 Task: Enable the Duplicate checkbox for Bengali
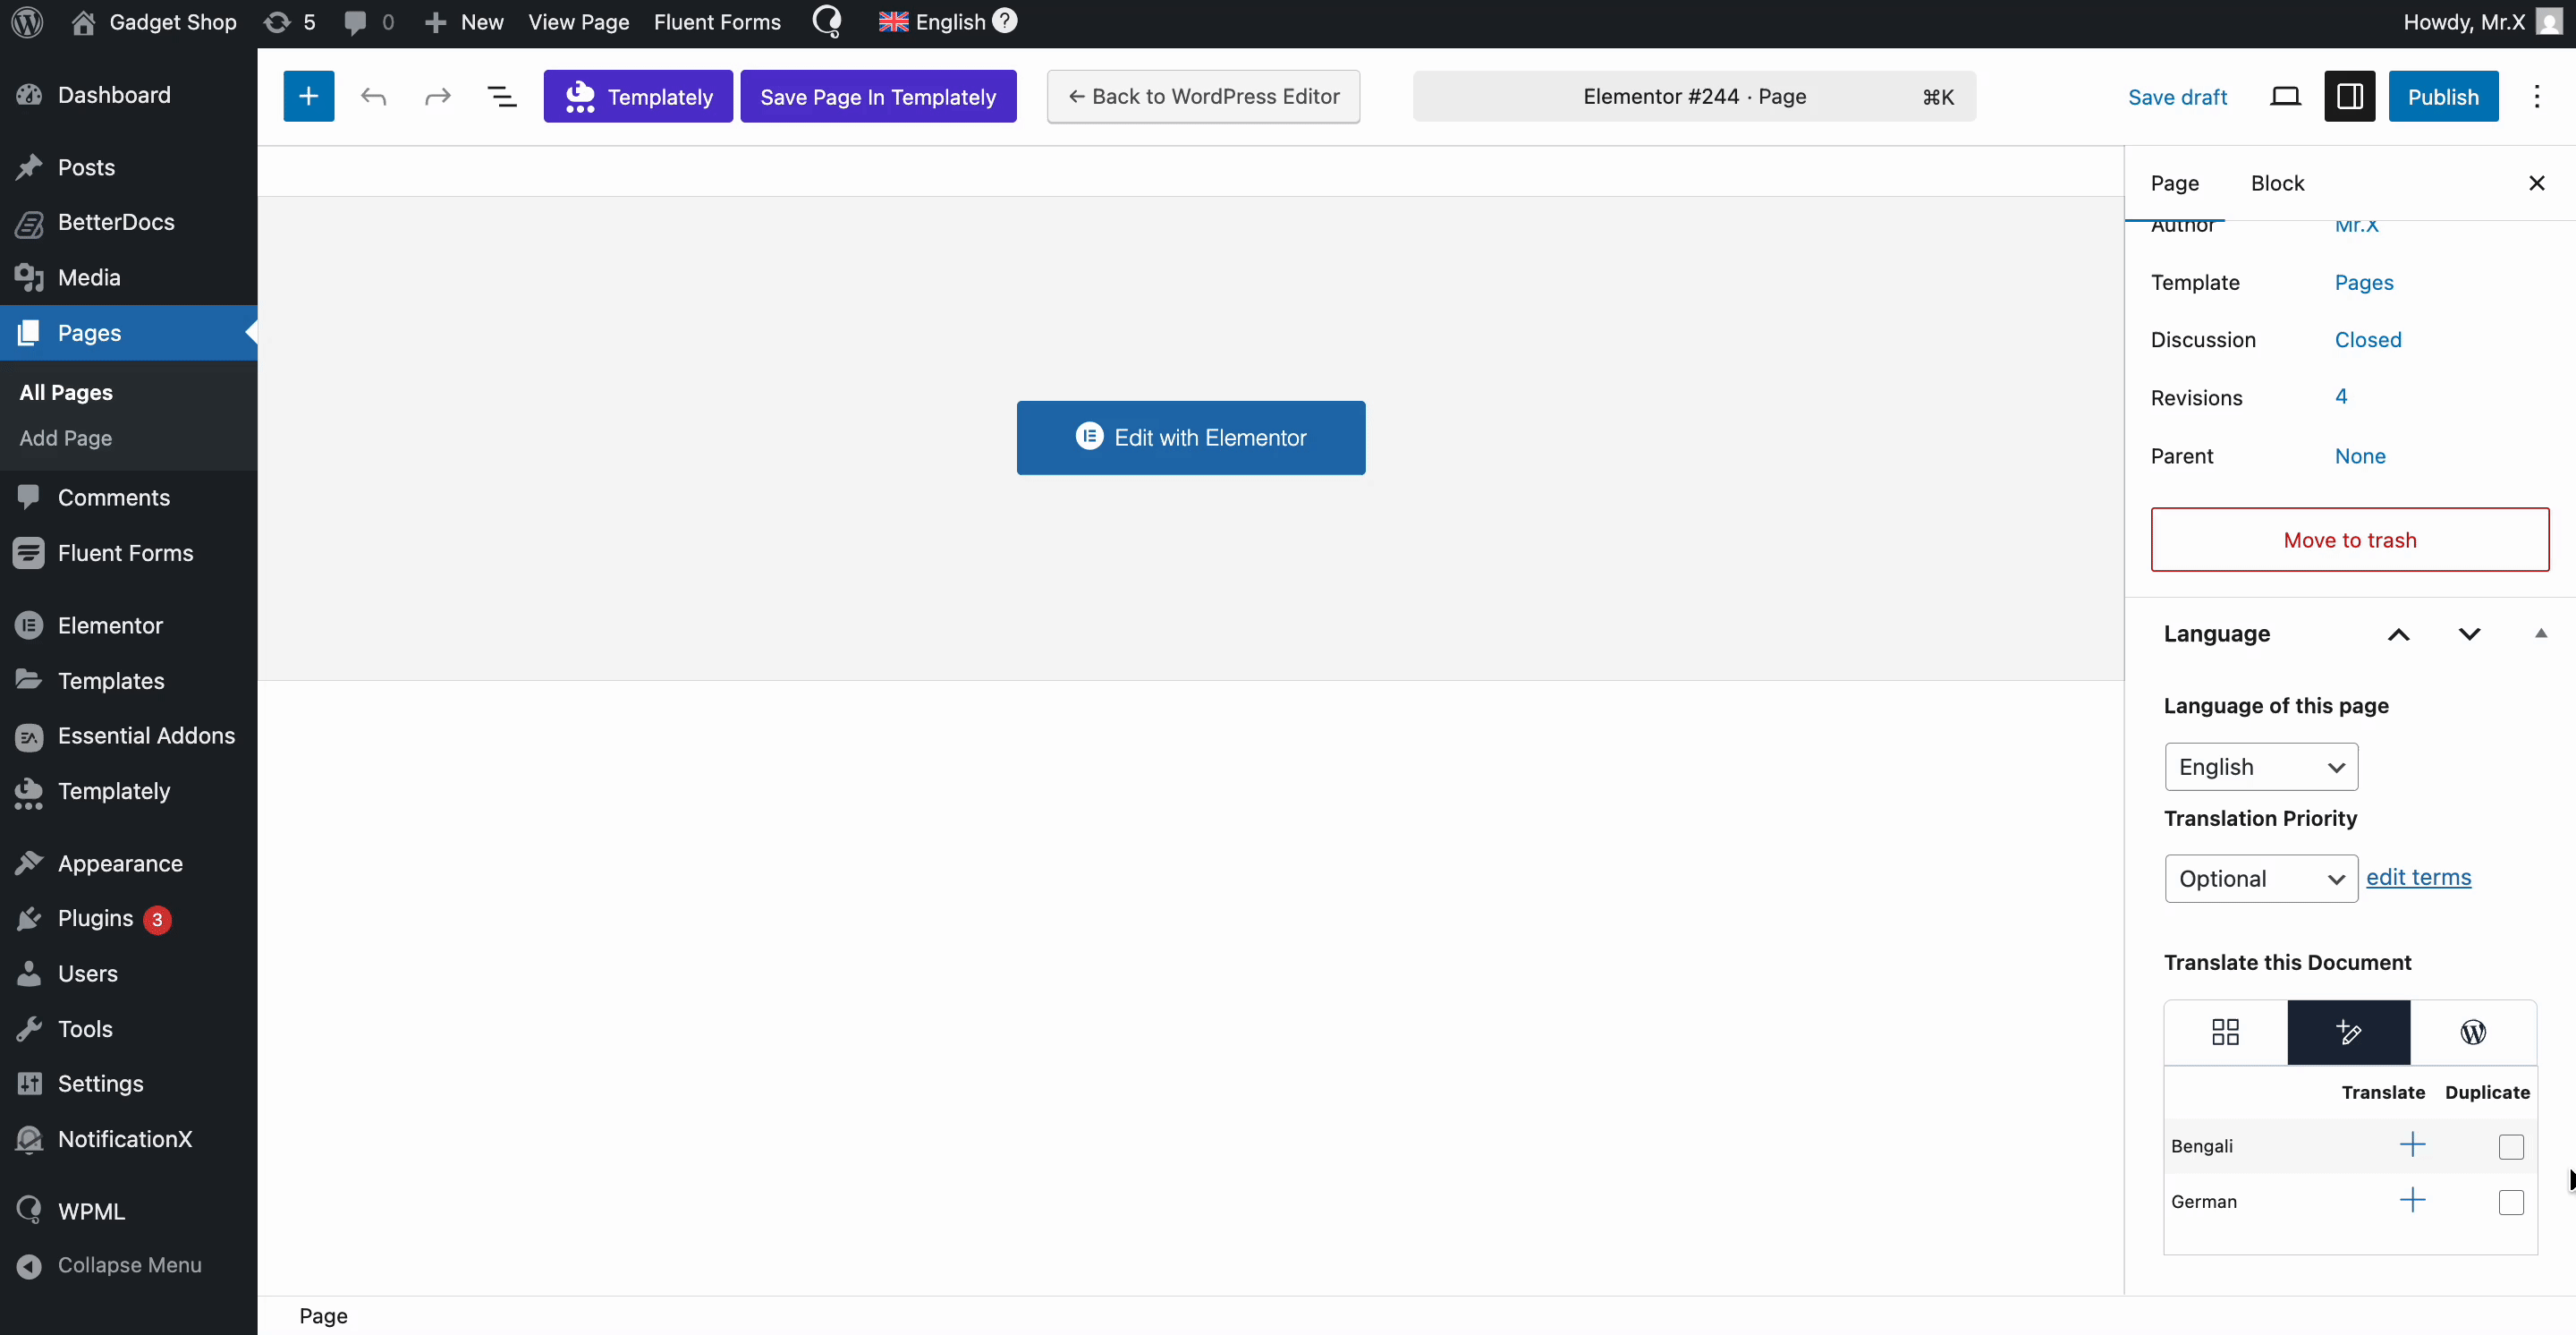click(x=2510, y=1148)
